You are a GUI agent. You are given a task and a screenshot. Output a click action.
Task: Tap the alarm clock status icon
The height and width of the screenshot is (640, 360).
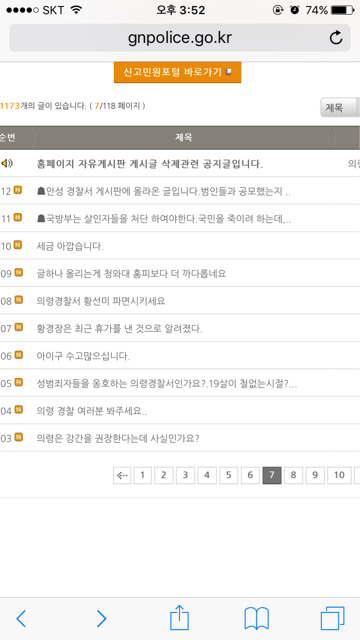coord(295,10)
